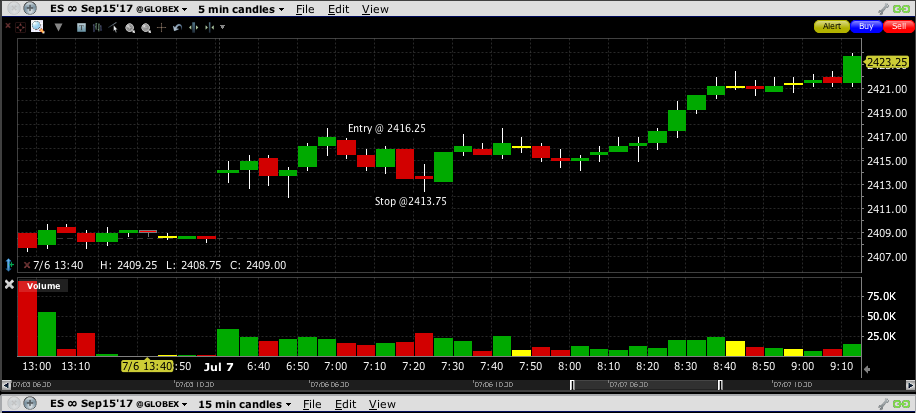Click the blue vertical resize arrow icon left of OHLC bar
Image resolution: width=916 pixels, height=413 pixels.
click(9, 265)
